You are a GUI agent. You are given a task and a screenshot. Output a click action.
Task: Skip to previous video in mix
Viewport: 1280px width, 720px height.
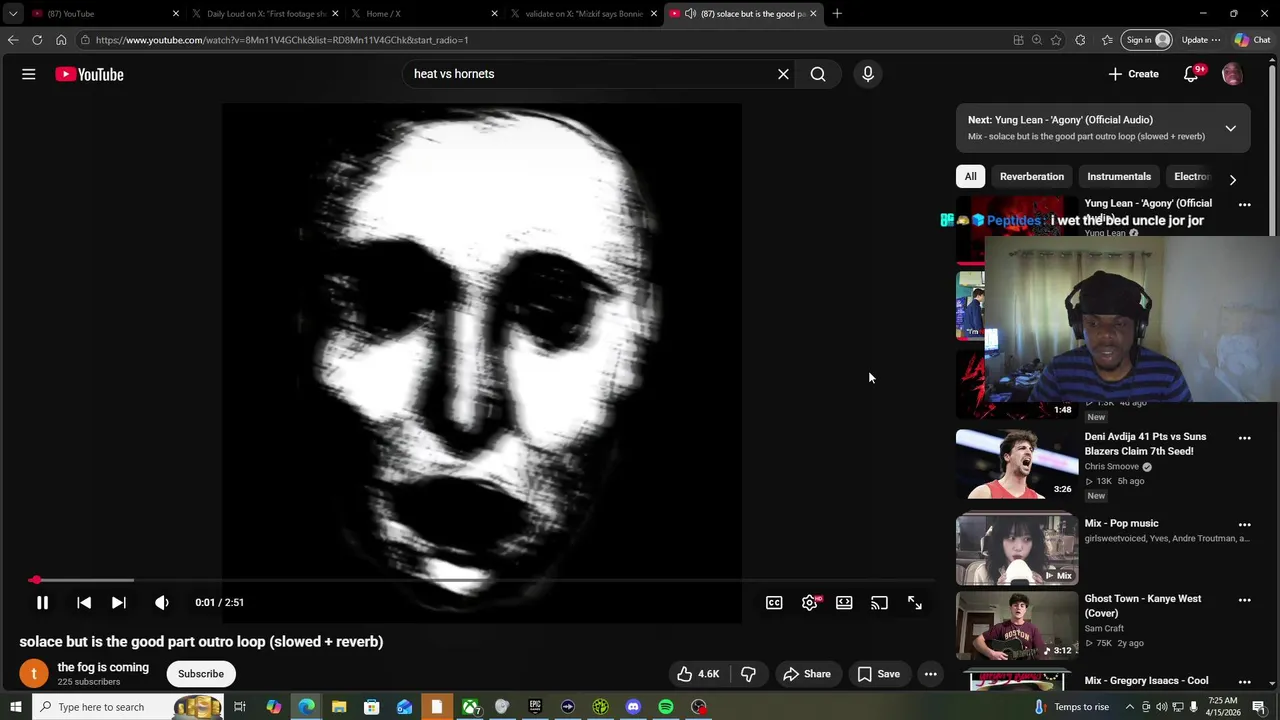[84, 602]
